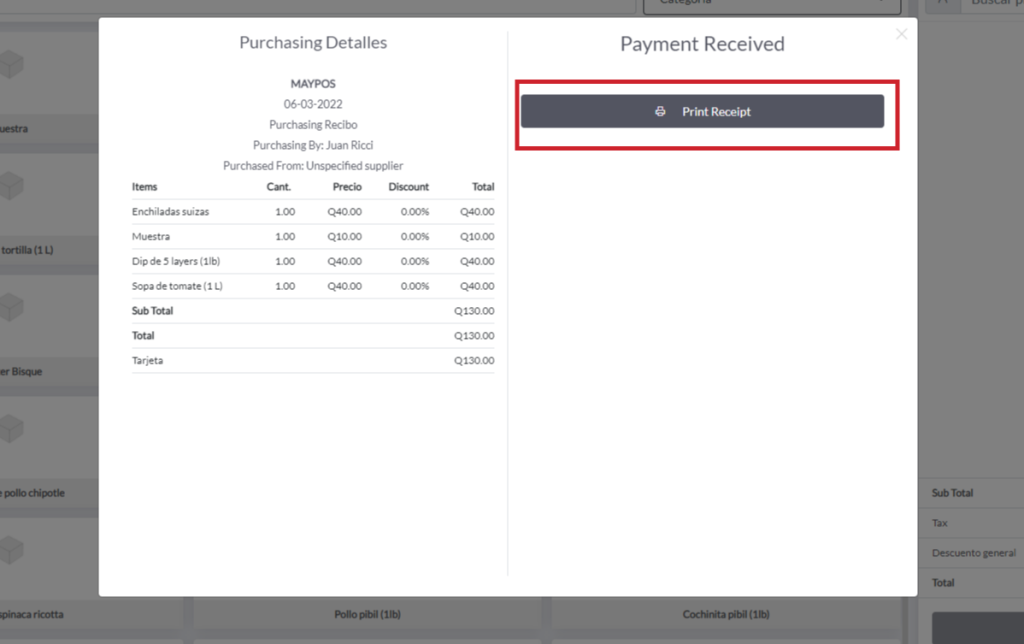Click the box icon above the Muestra product tile

(x=10, y=65)
